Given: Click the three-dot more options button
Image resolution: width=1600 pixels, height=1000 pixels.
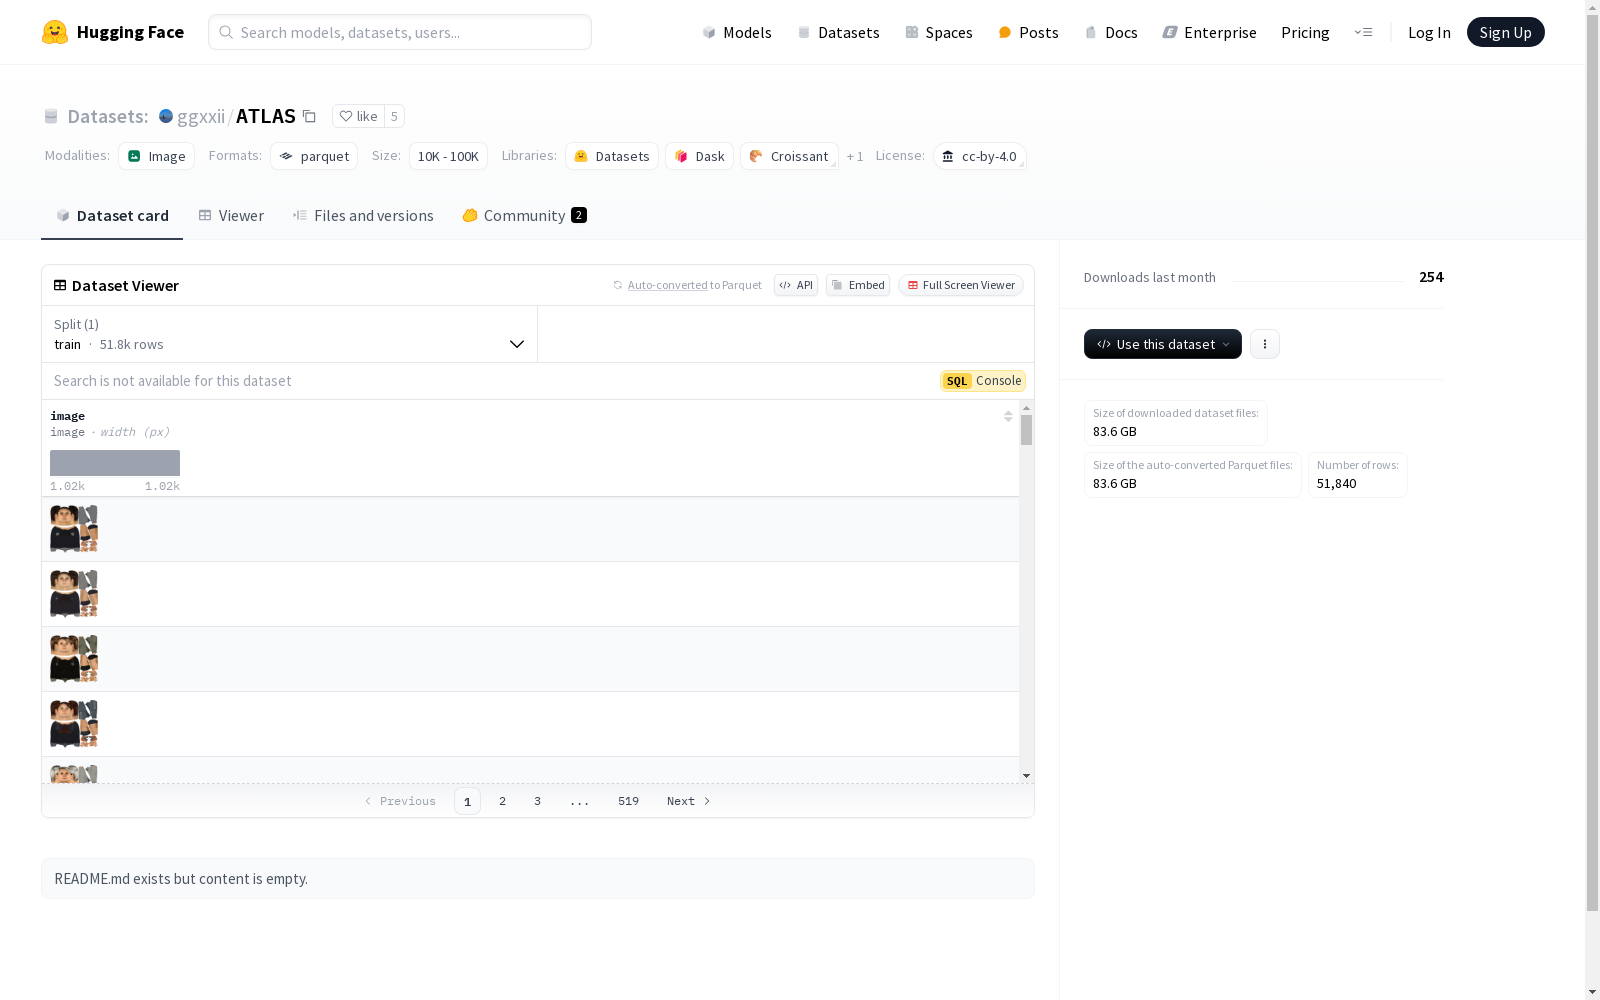Looking at the screenshot, I should [1264, 344].
